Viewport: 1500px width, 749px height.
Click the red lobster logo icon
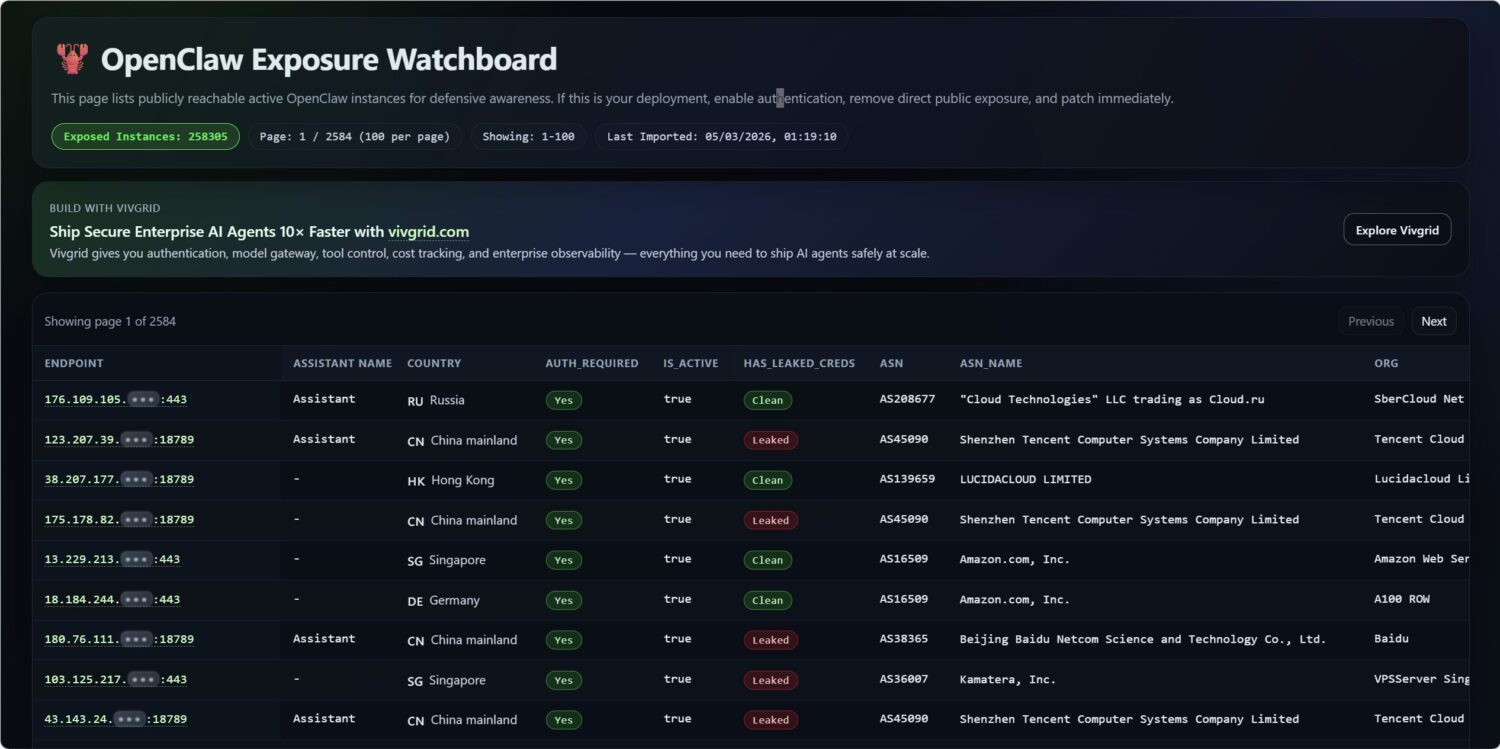(72, 59)
